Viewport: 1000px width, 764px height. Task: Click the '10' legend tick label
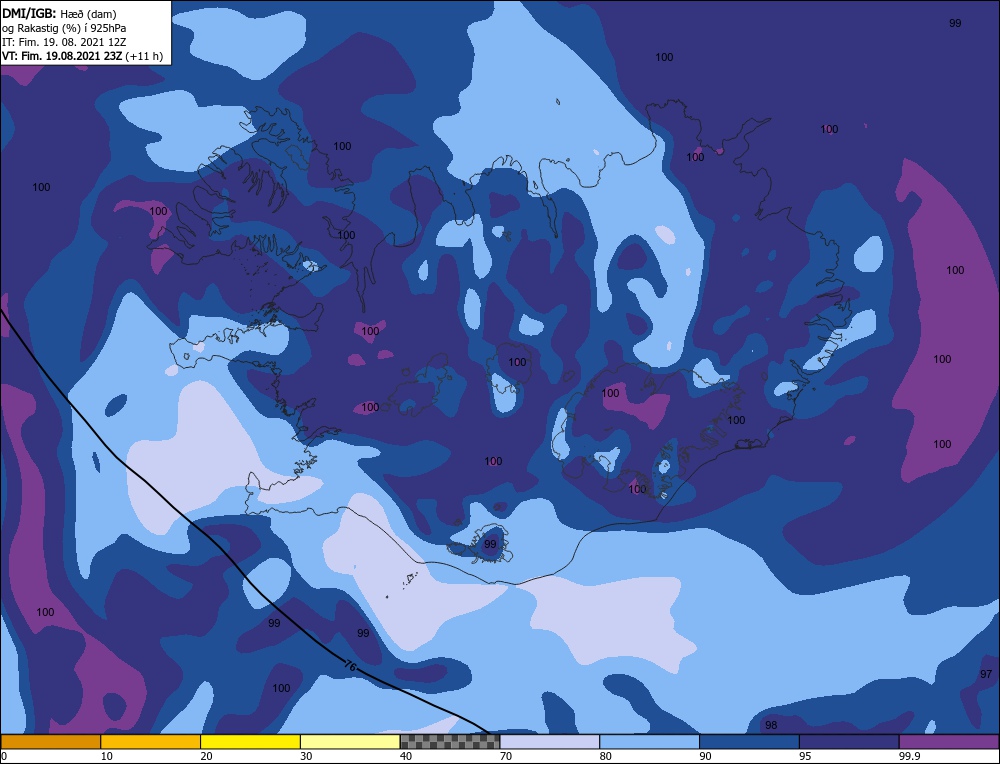107,756
